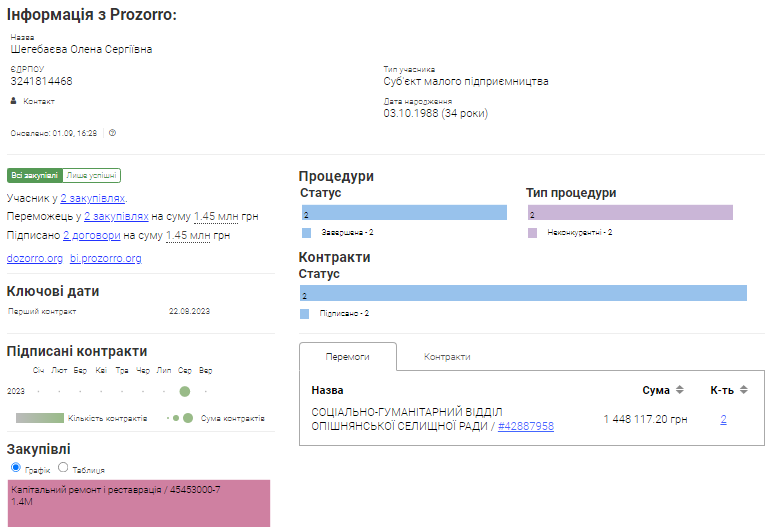
Task: Click the pink Капітальний ремонт treemap block
Action: click(138, 503)
